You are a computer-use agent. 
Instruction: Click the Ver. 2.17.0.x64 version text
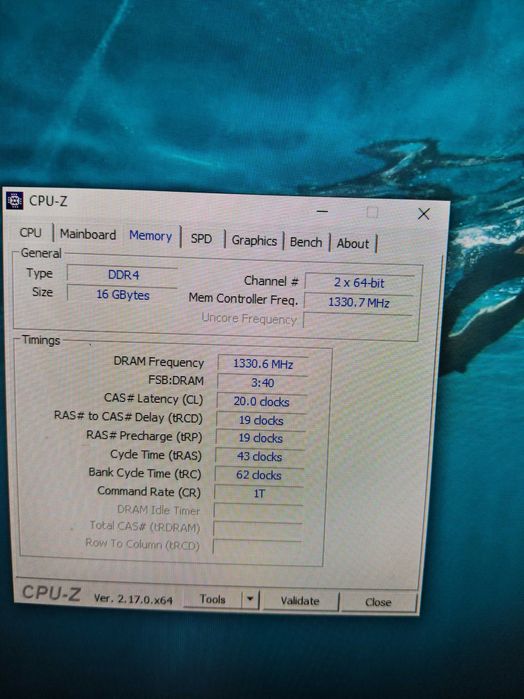point(133,599)
